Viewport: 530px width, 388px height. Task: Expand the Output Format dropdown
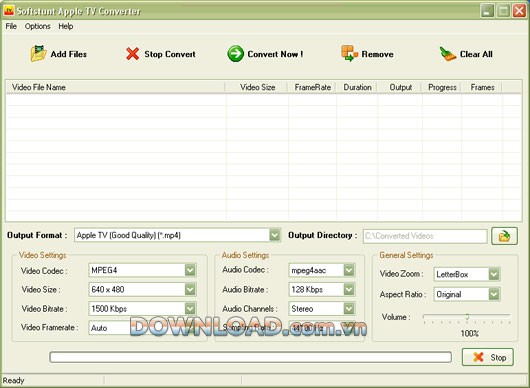(x=275, y=235)
